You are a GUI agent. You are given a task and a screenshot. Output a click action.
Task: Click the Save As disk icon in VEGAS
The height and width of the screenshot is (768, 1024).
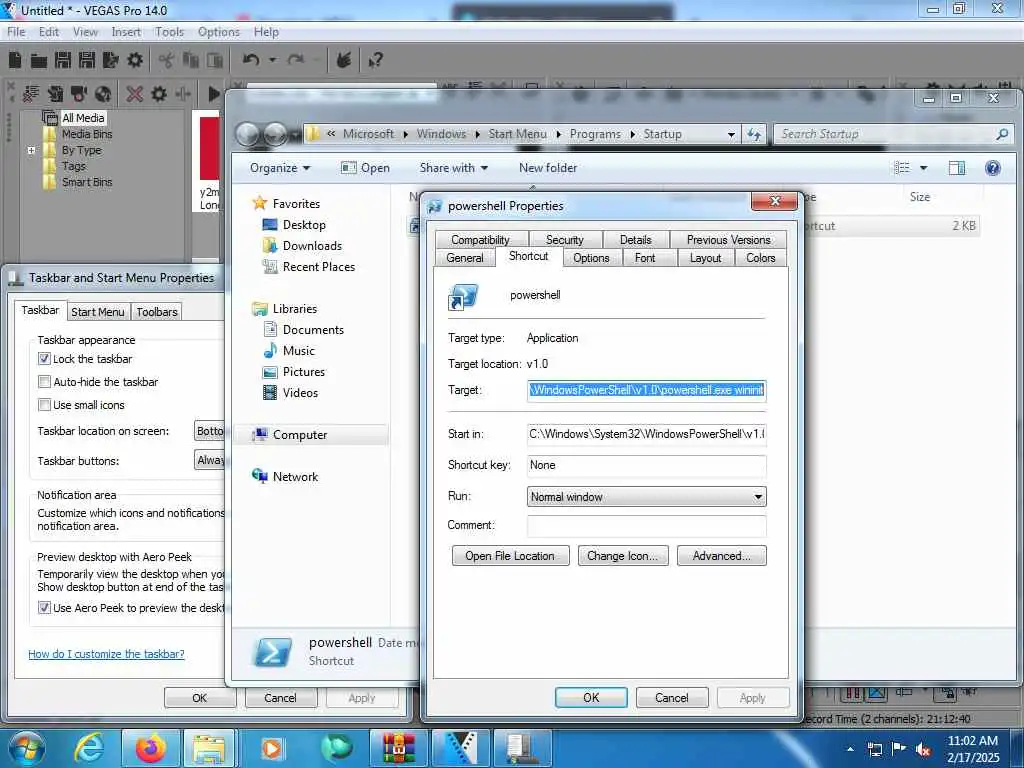coord(87,60)
